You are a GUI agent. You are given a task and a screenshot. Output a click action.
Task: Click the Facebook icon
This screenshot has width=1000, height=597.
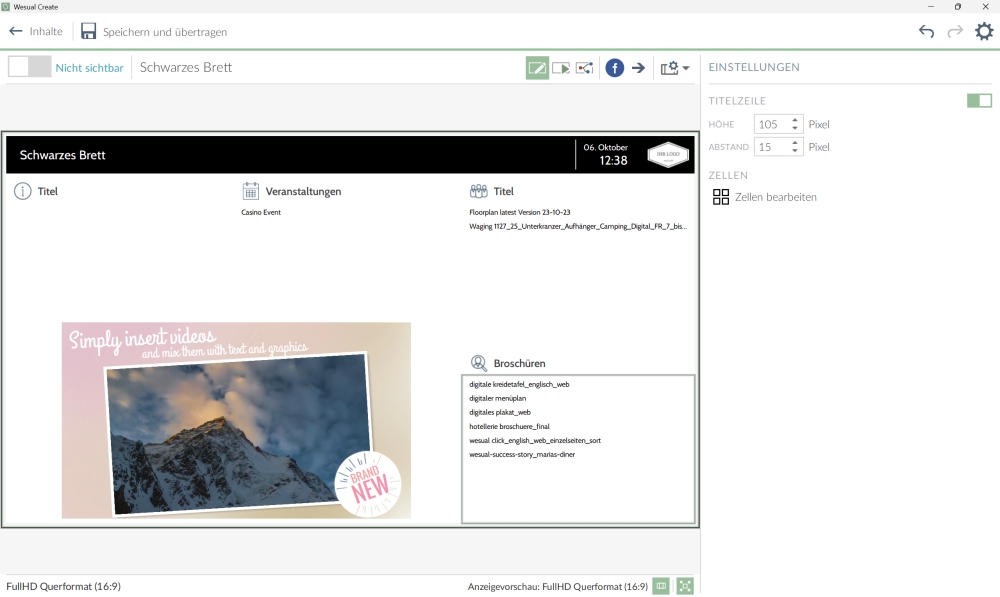coord(615,68)
